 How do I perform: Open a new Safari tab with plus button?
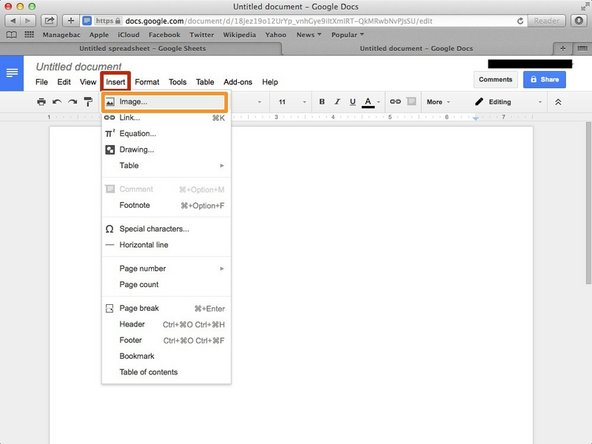563,48
